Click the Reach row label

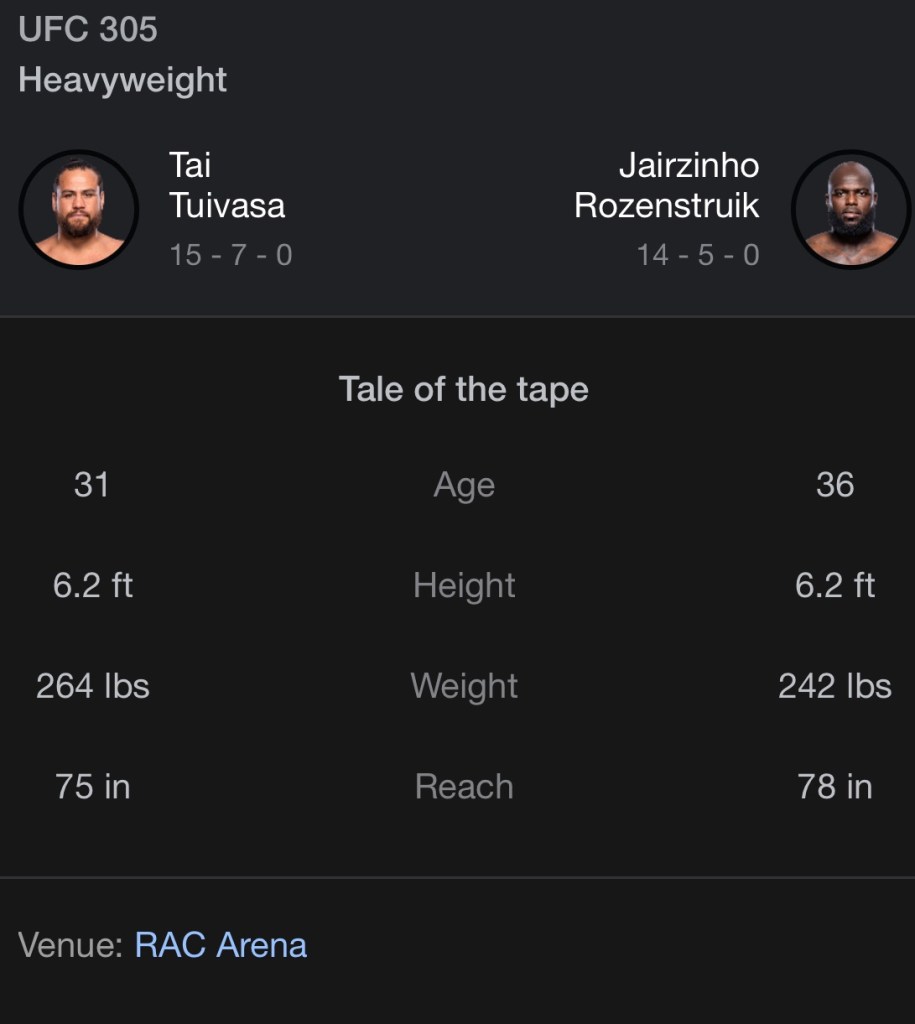[x=464, y=787]
